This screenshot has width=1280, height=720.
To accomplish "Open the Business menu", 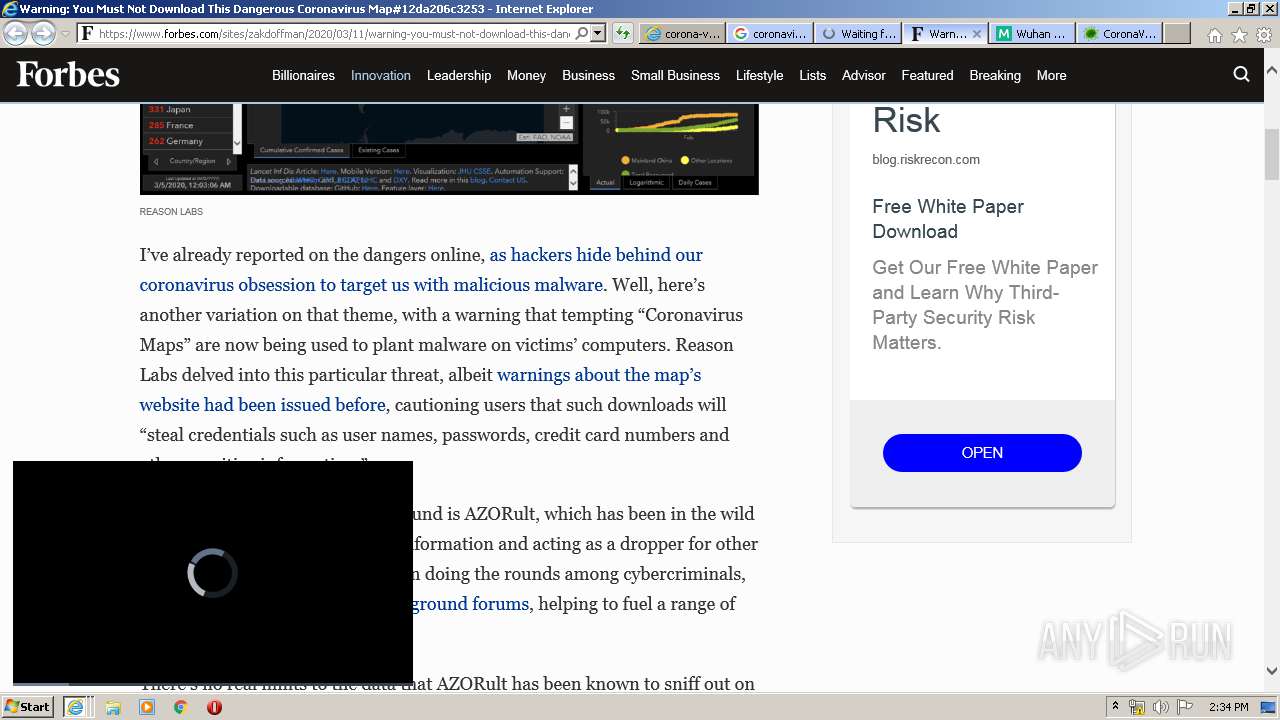I will (588, 75).
